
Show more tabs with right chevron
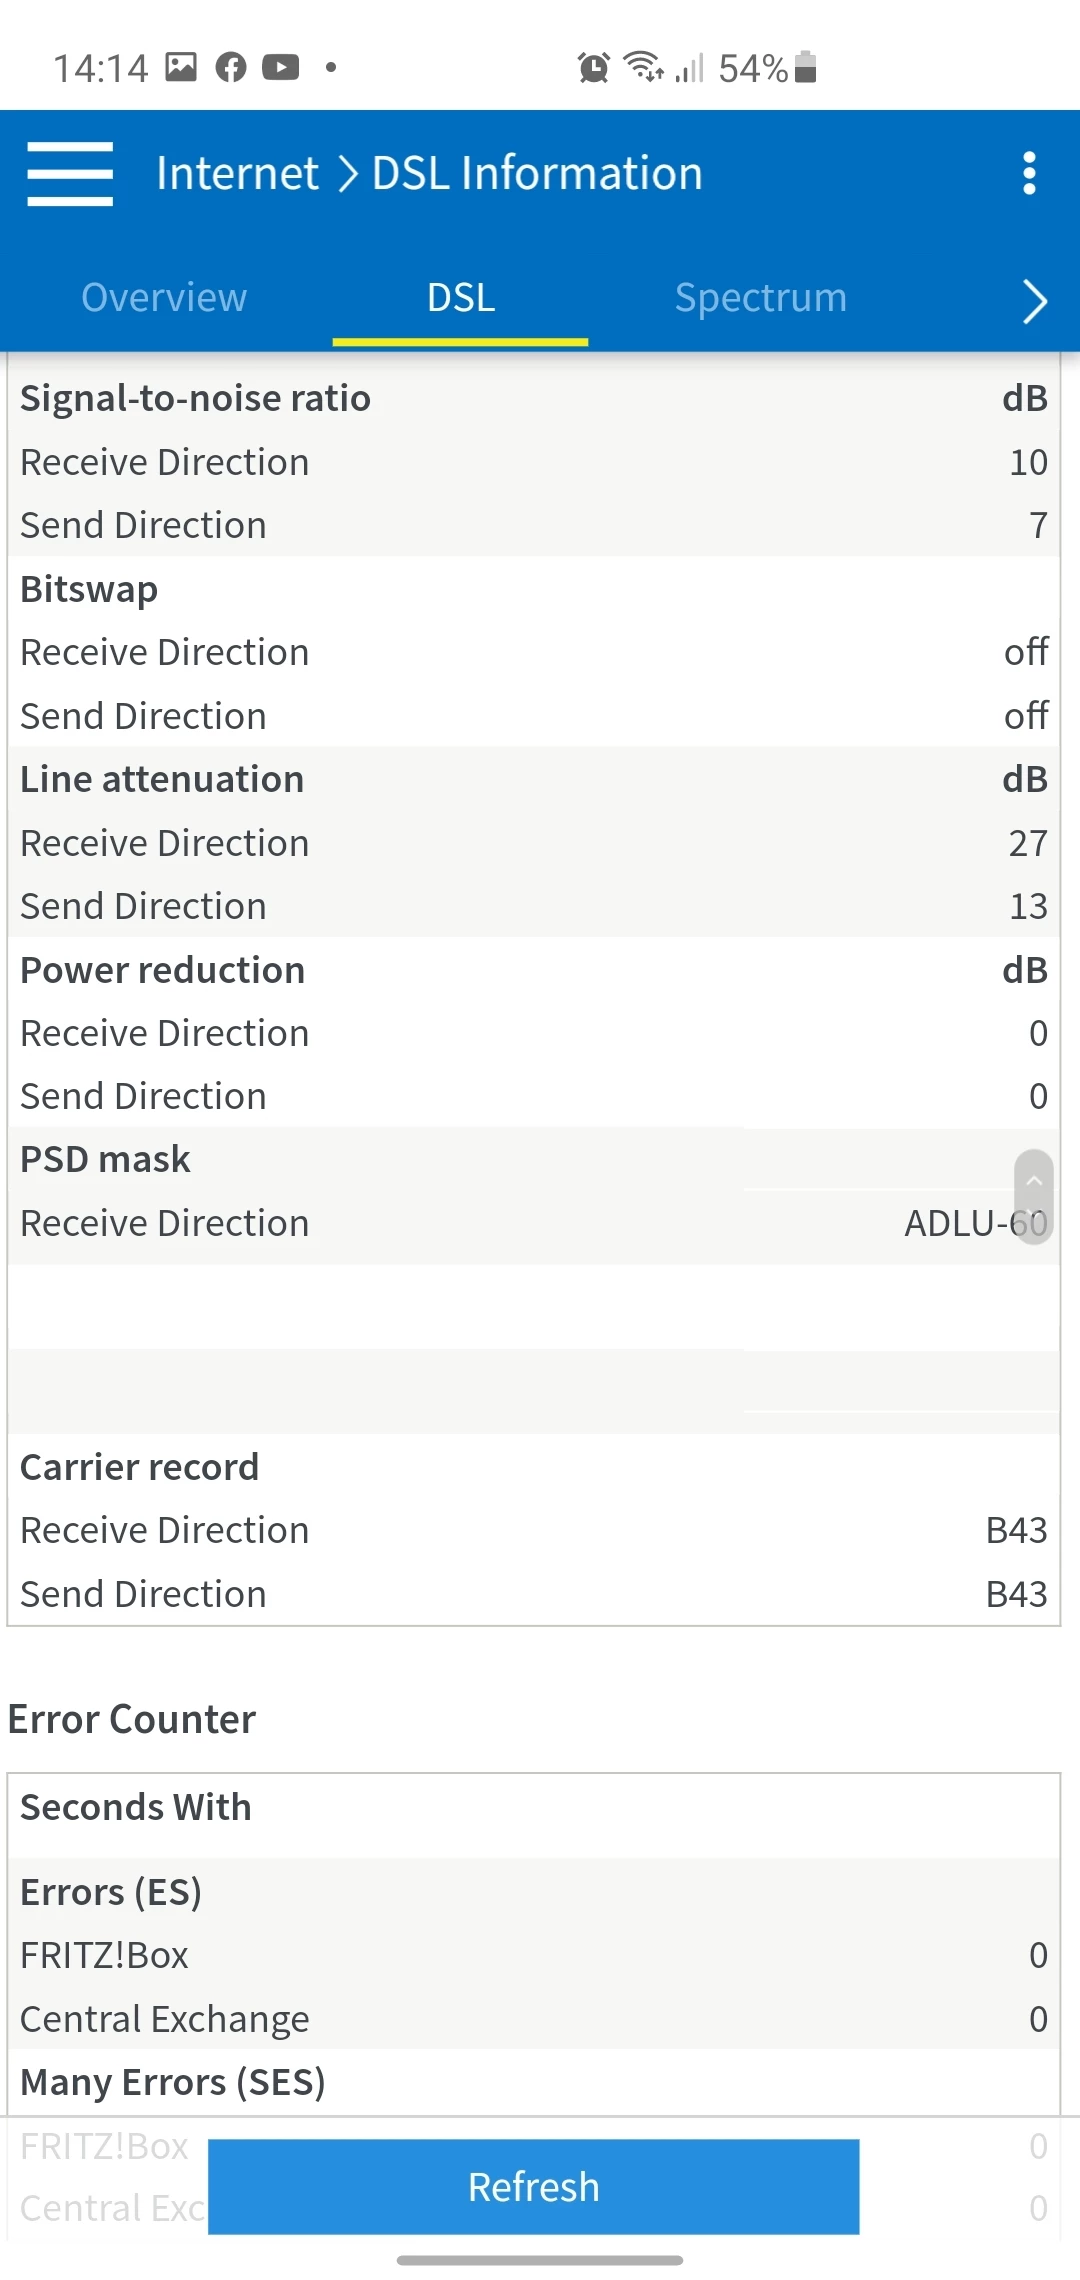[x=1035, y=301]
